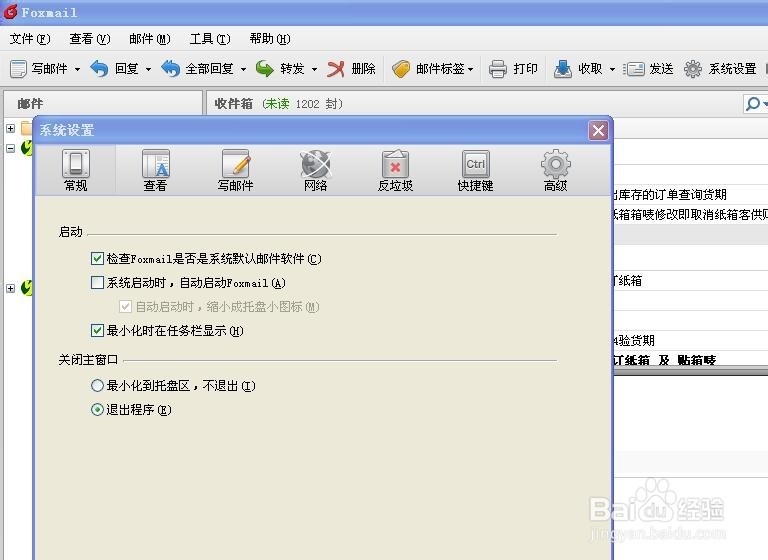This screenshot has height=560, width=768.
Task: Open the 工具(T) menu
Action: [x=210, y=39]
